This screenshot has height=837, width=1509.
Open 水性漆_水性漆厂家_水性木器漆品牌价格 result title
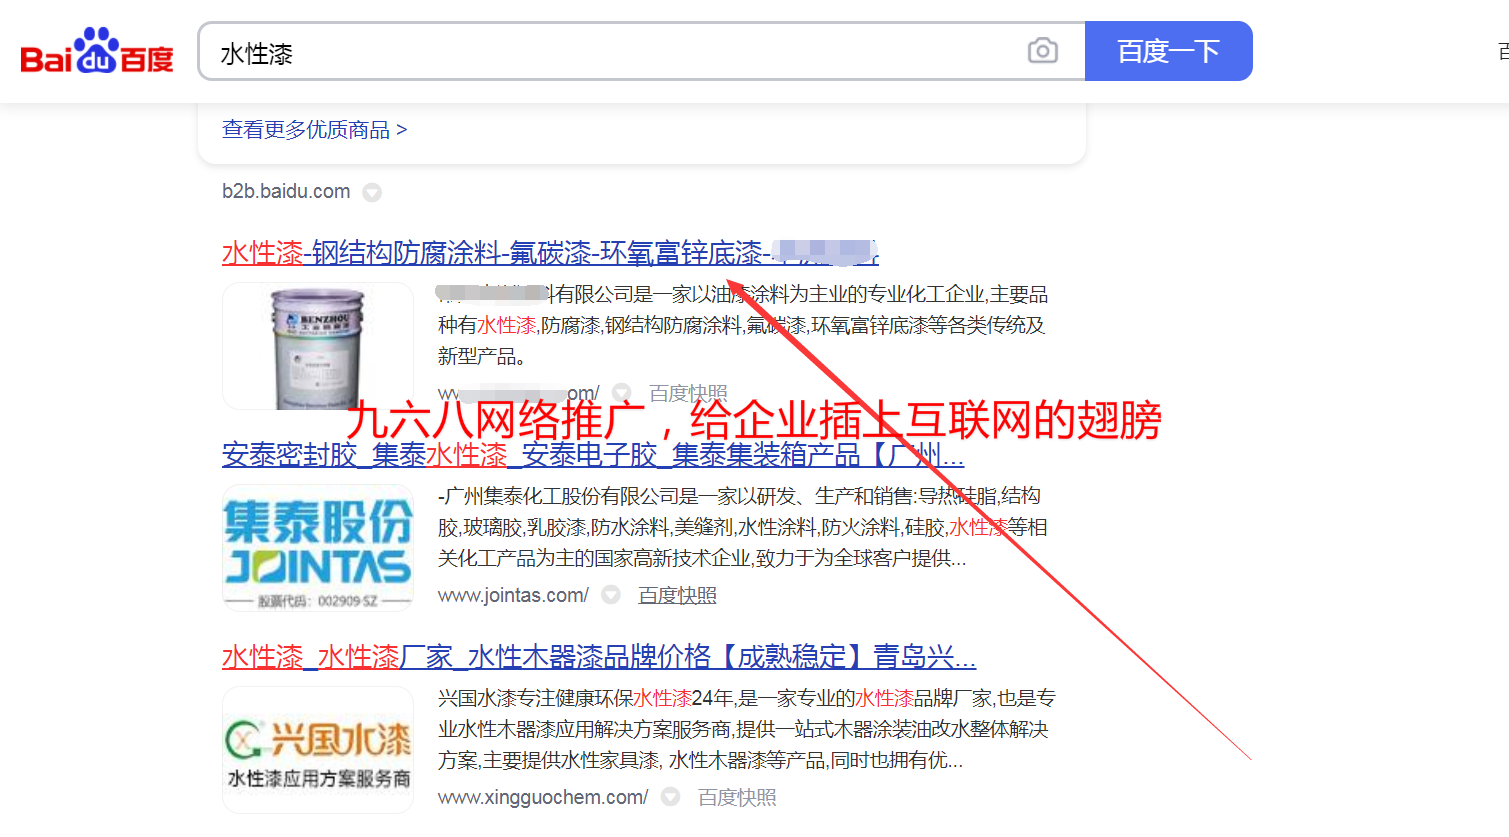599,657
